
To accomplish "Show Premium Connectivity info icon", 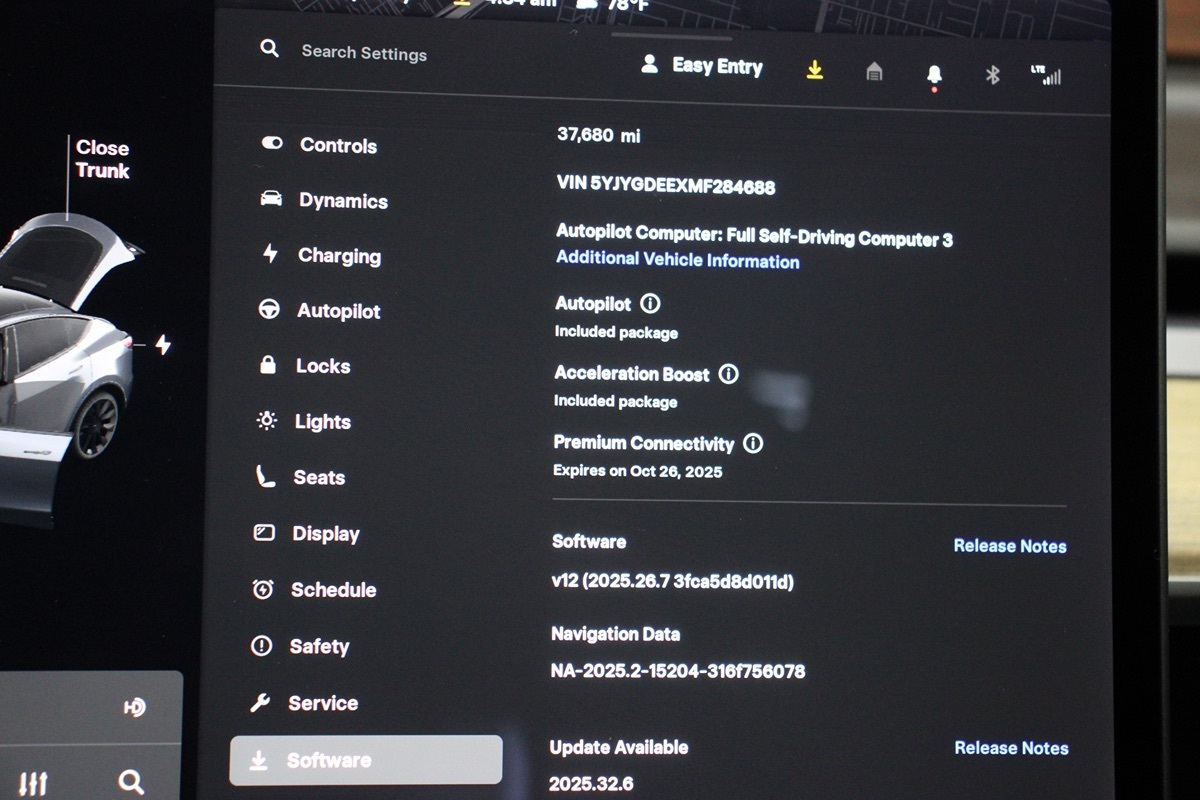I will point(753,443).
